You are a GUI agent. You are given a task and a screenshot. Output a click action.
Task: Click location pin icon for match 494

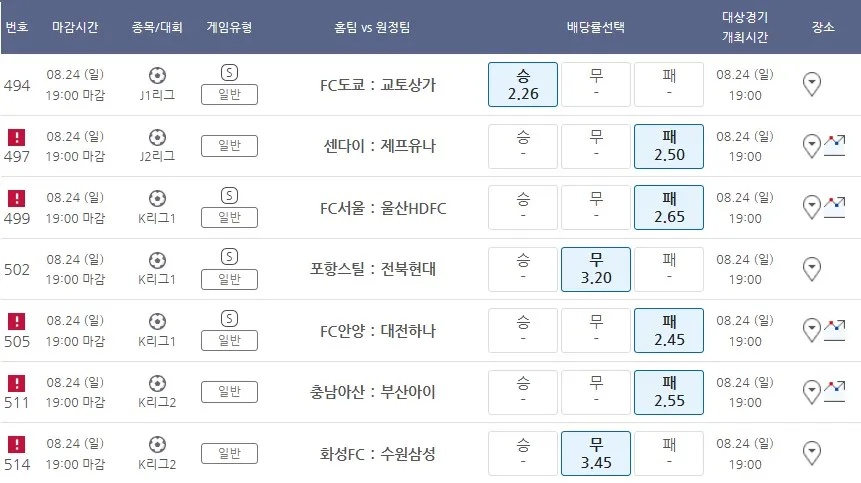tap(812, 84)
